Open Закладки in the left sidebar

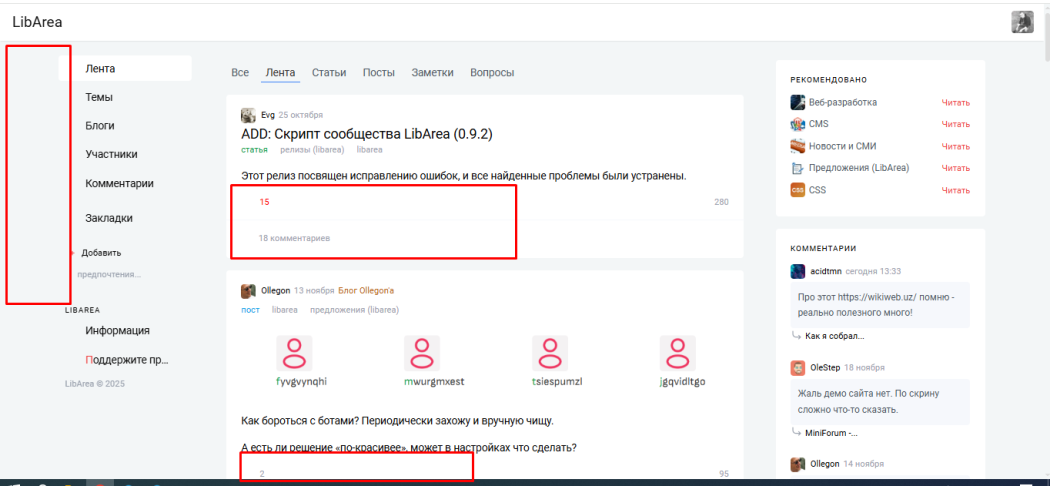click(x=109, y=218)
